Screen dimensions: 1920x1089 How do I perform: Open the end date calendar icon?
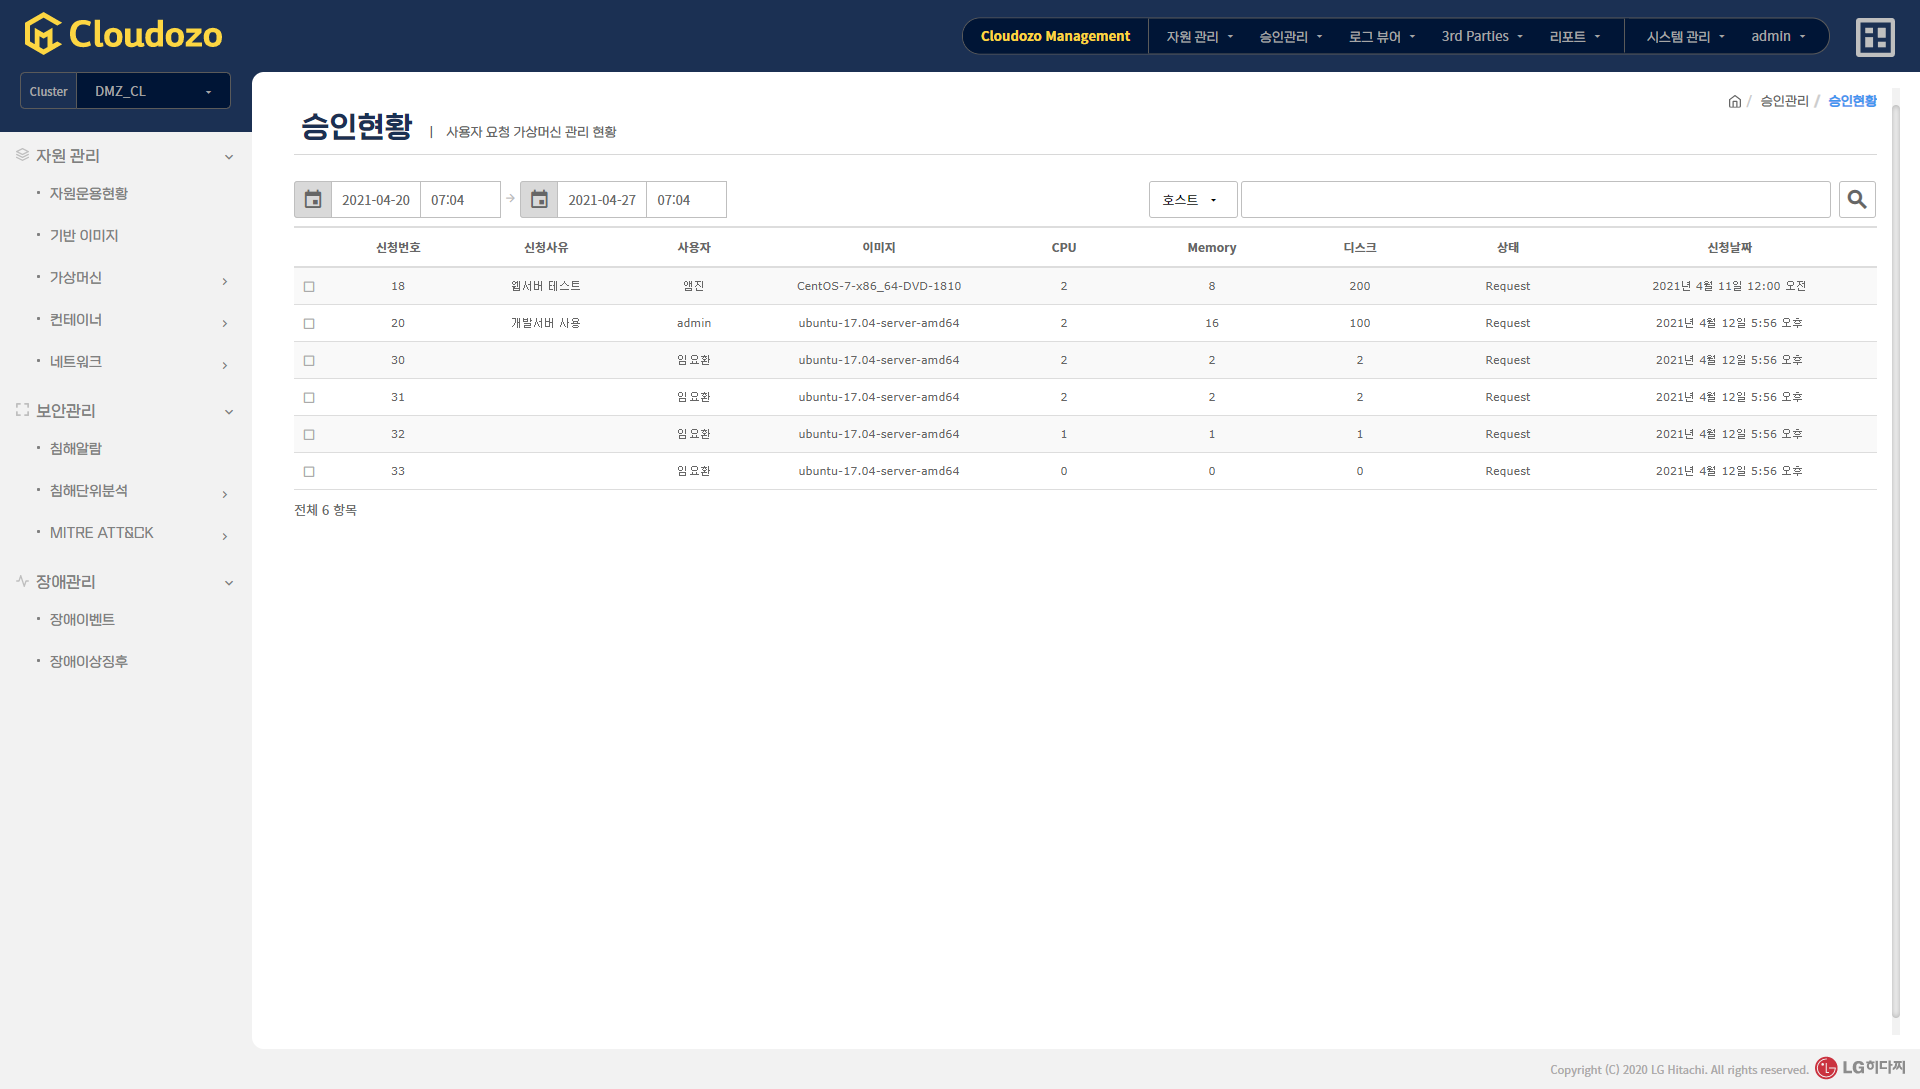[539, 200]
